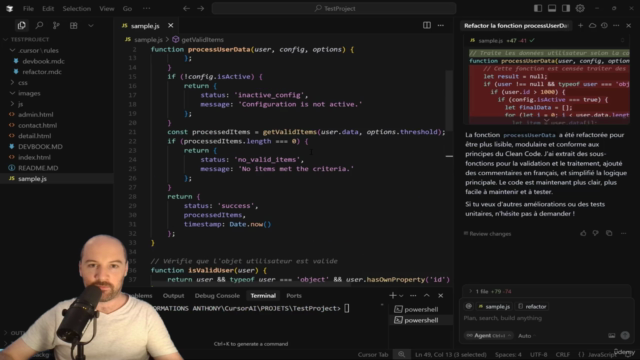640x360 pixels.
Task: Open refactor.mdc file
Action: pyautogui.click(x=42, y=72)
